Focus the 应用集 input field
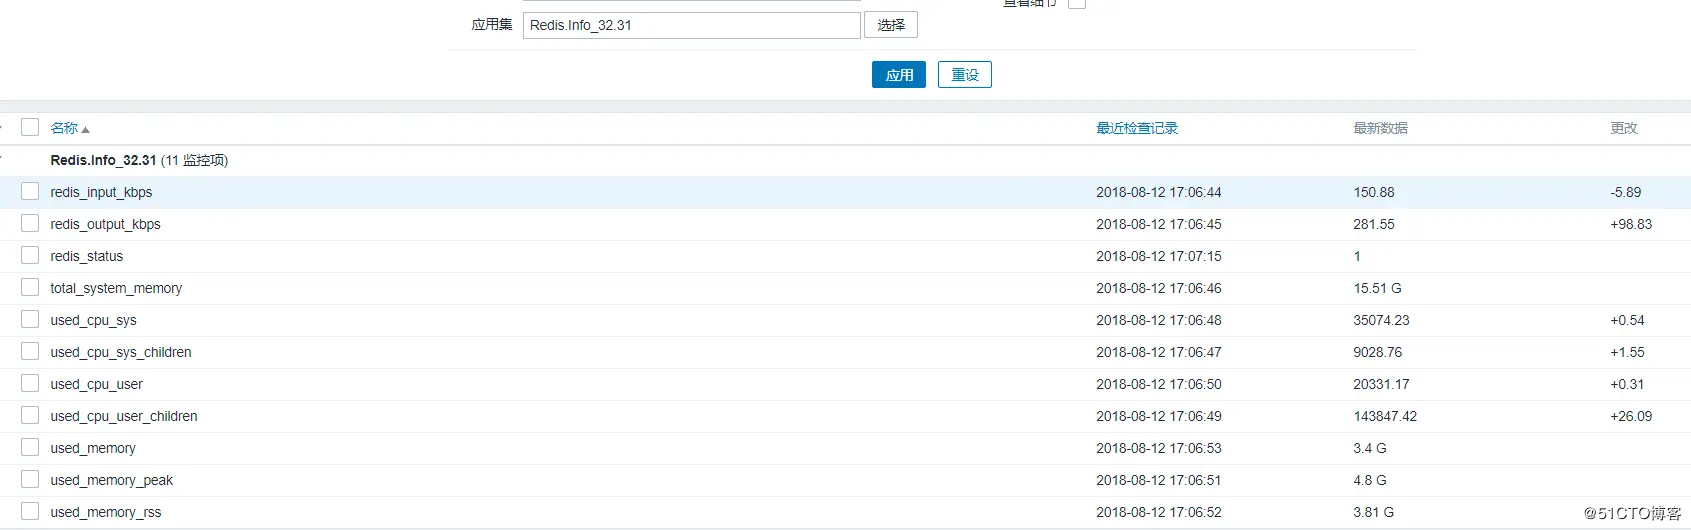 pos(692,25)
